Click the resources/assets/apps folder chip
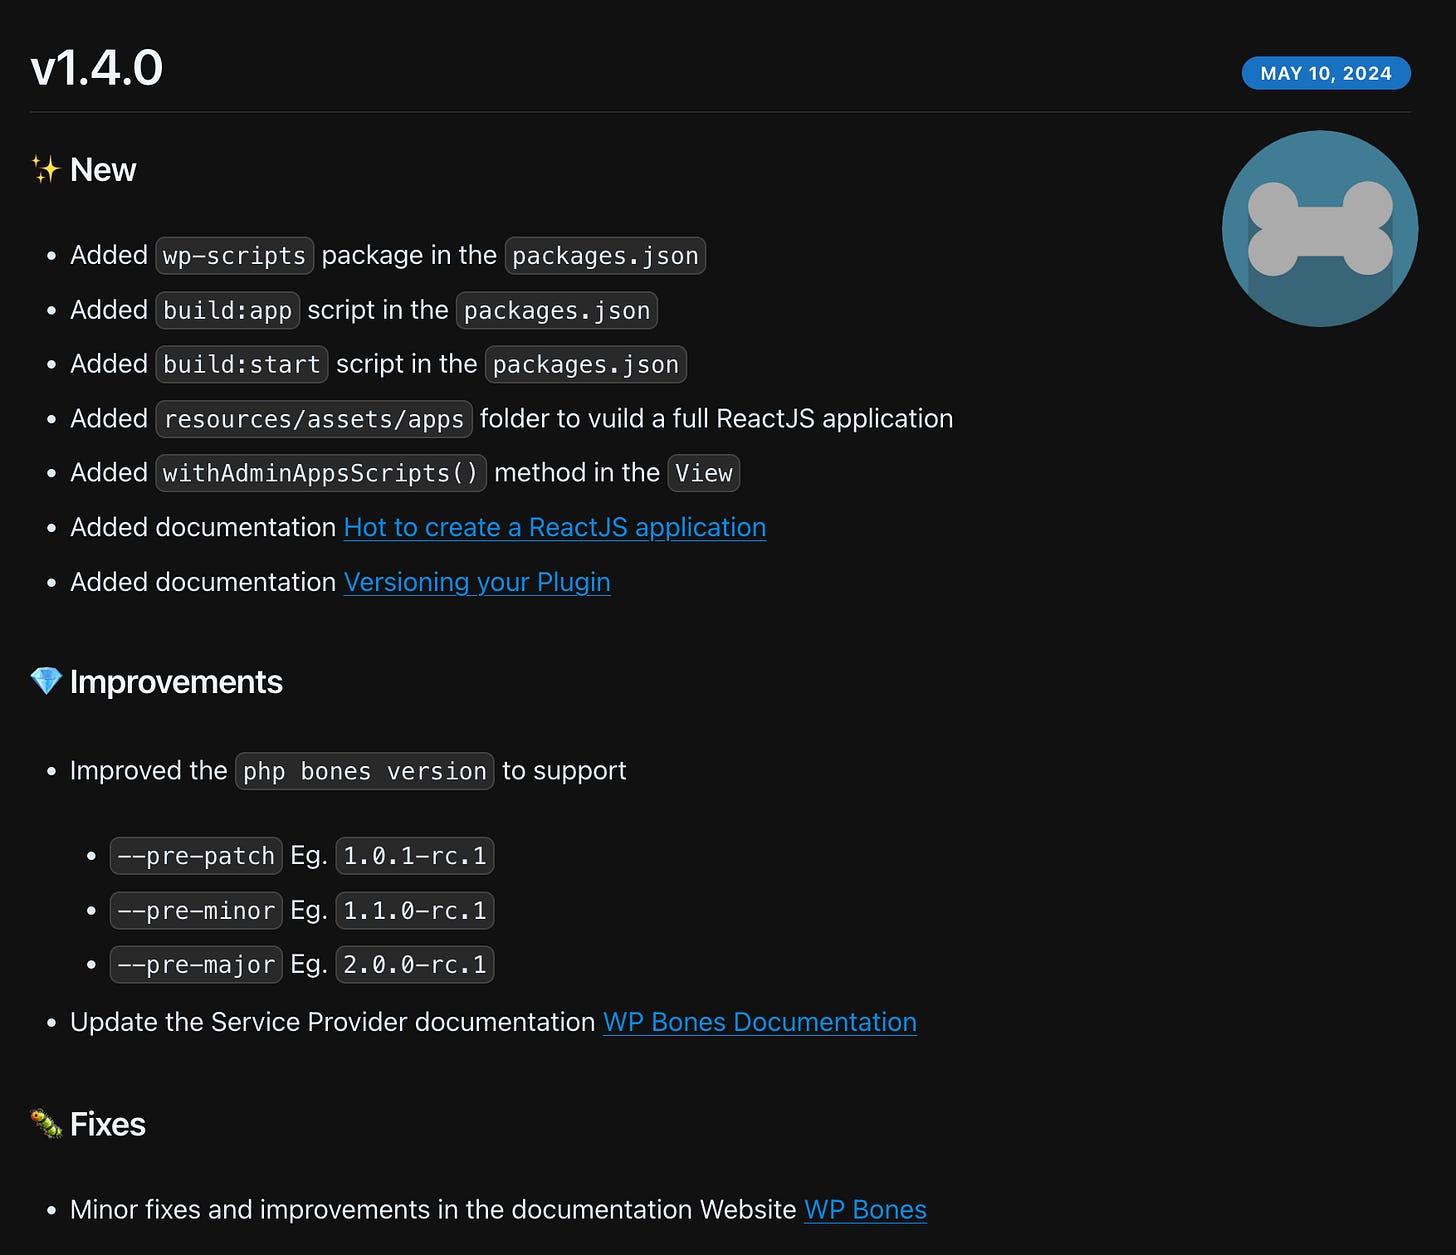The image size is (1456, 1255). click(313, 419)
